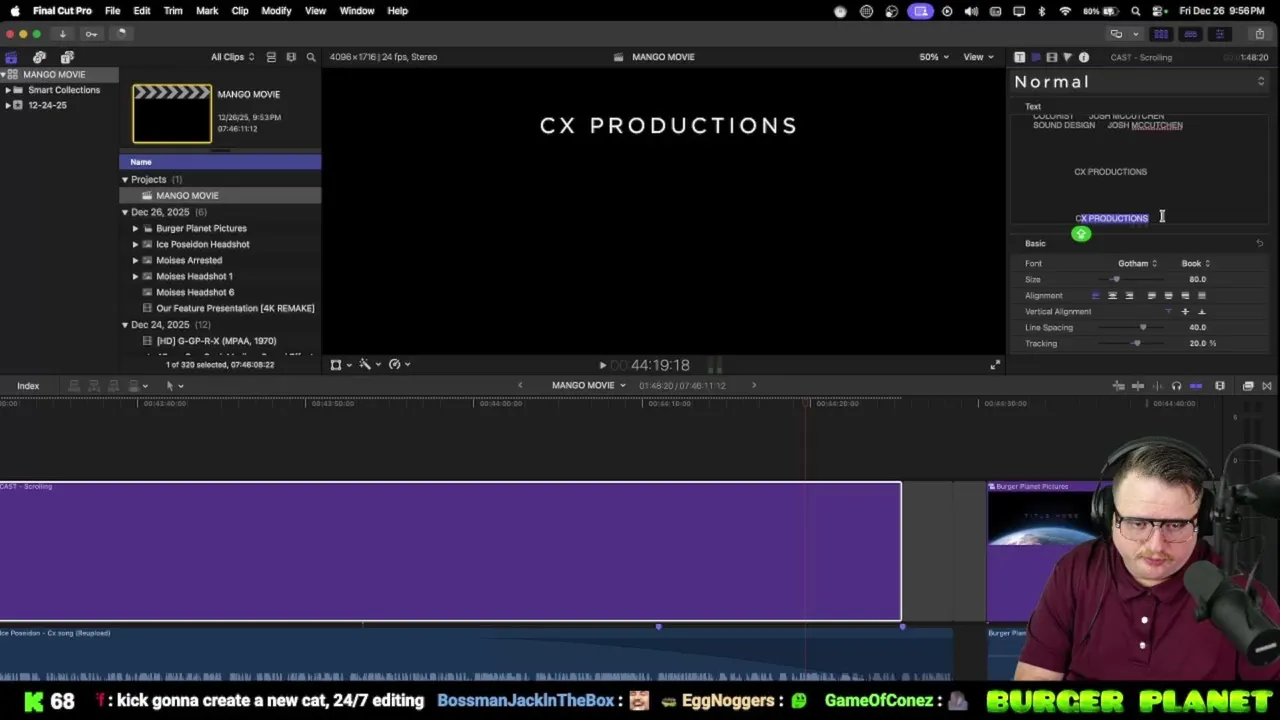Open the timeline Index button
Screen dimensions: 1280x720
point(28,386)
